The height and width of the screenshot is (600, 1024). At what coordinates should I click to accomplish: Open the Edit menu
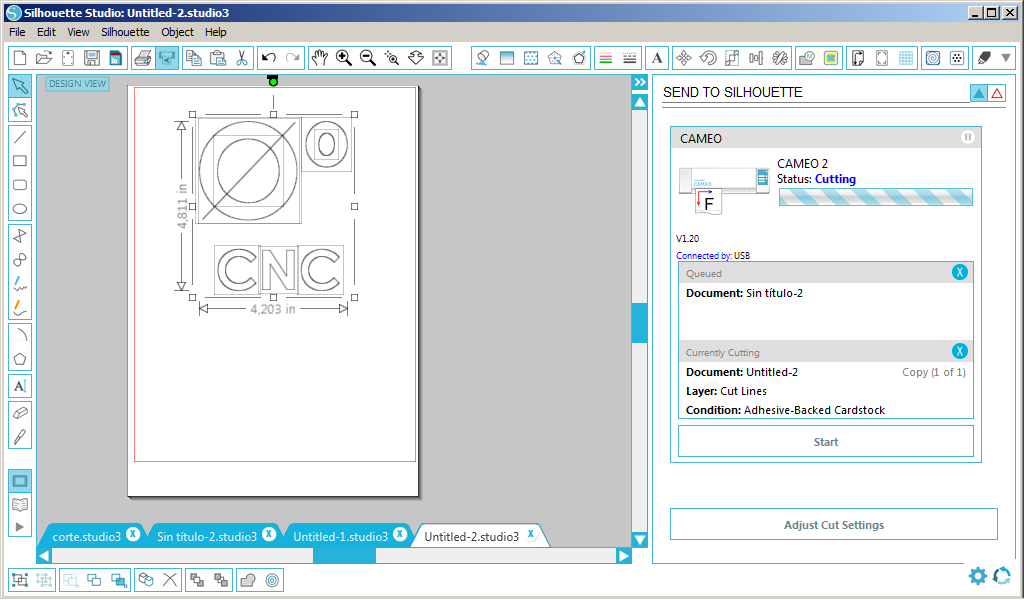tap(46, 32)
